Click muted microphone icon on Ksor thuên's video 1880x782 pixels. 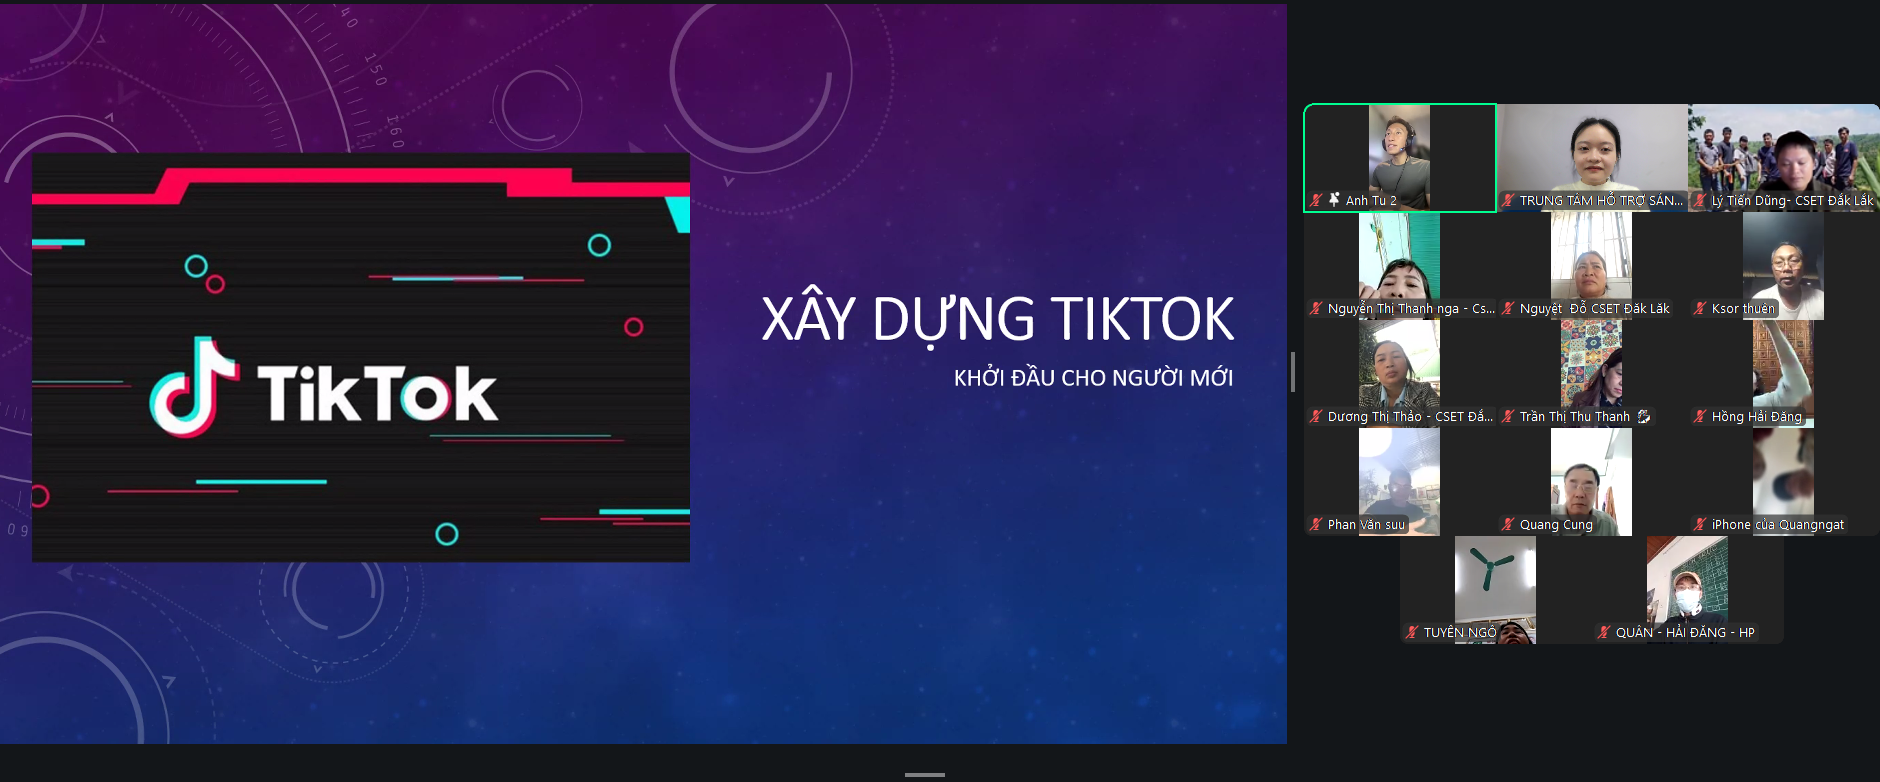(1700, 308)
